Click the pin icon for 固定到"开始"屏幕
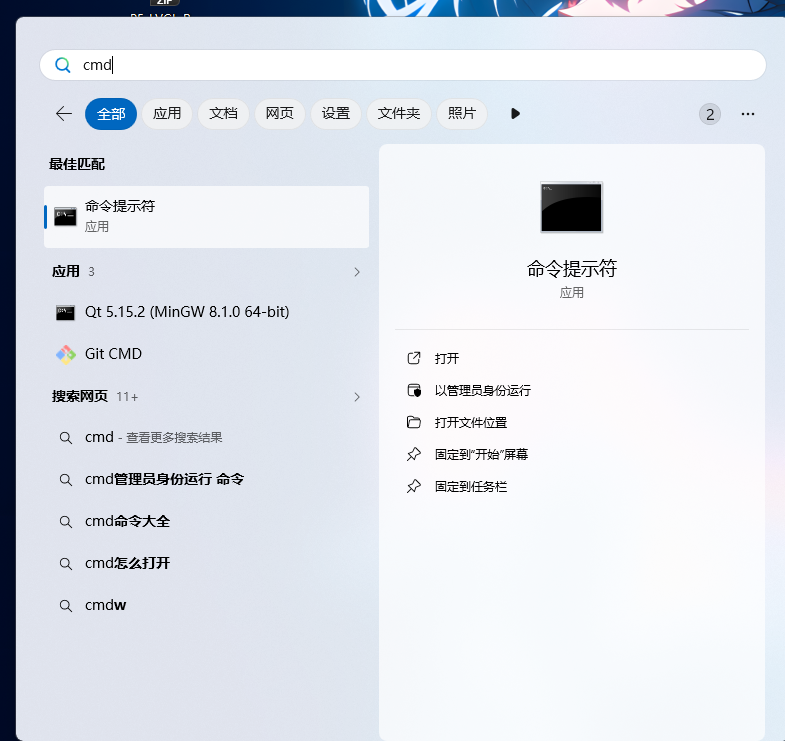 [414, 454]
